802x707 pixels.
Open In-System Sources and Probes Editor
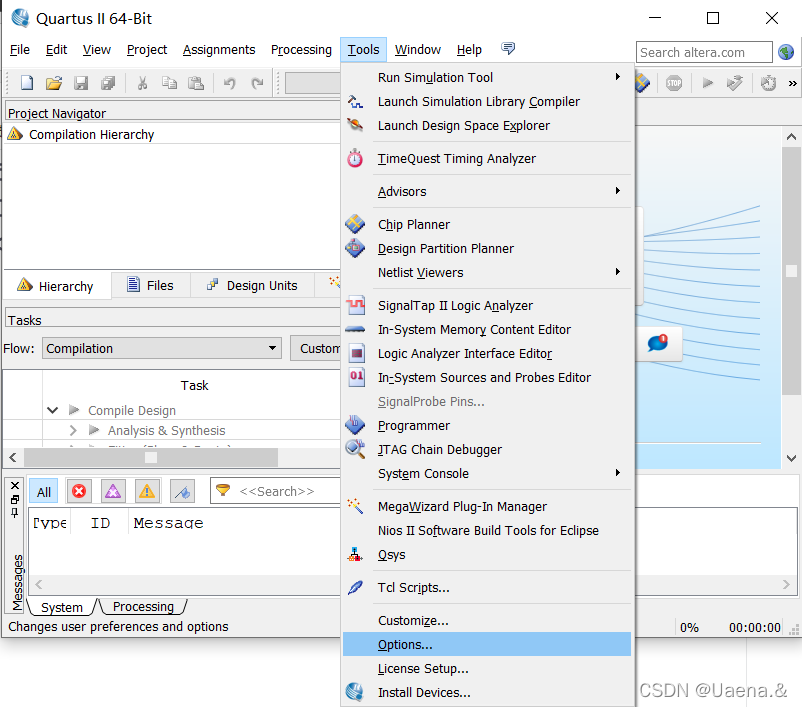pyautogui.click(x=486, y=378)
